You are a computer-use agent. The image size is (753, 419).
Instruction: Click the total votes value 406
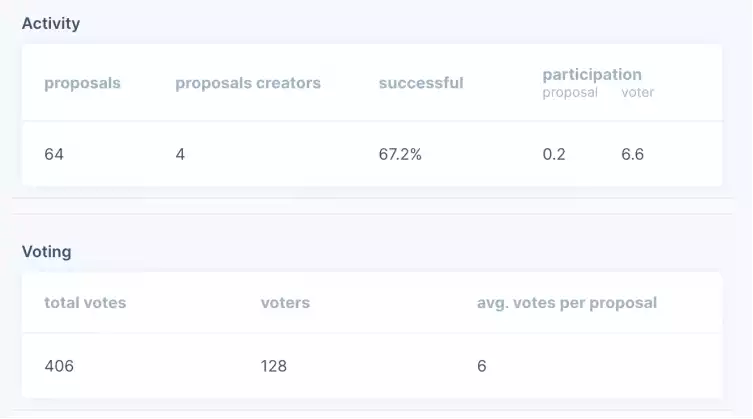click(59, 366)
